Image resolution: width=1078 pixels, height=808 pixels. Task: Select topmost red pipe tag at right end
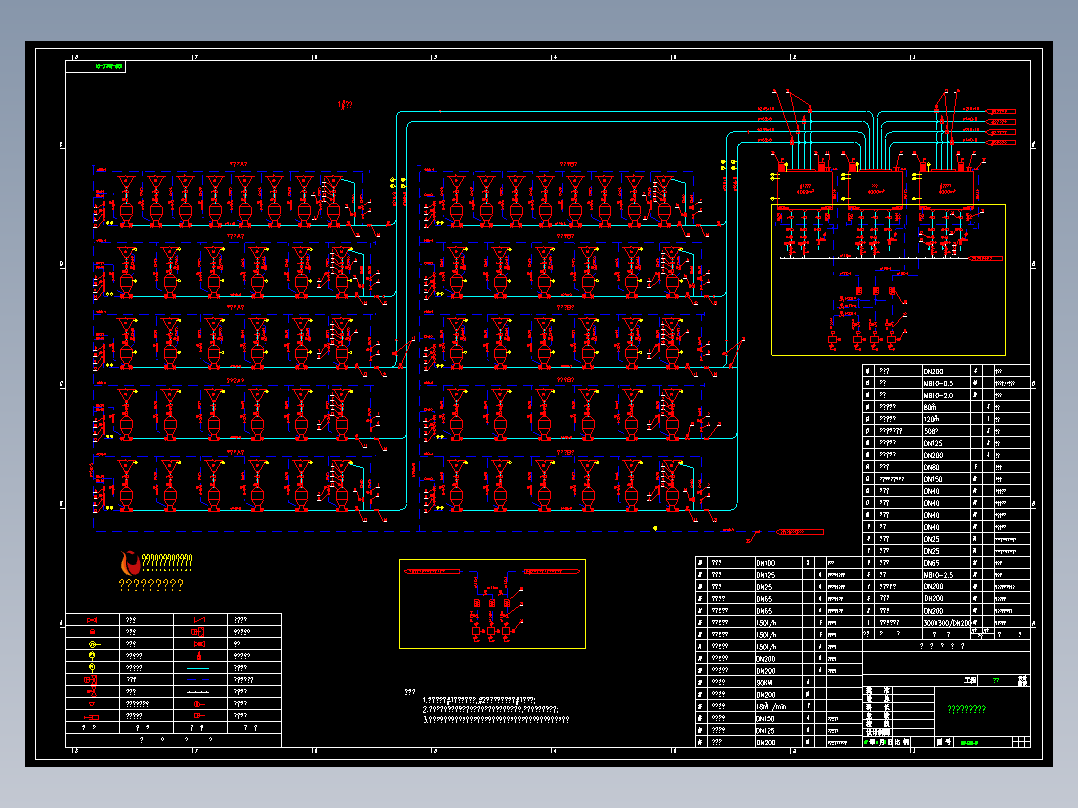[1000, 111]
